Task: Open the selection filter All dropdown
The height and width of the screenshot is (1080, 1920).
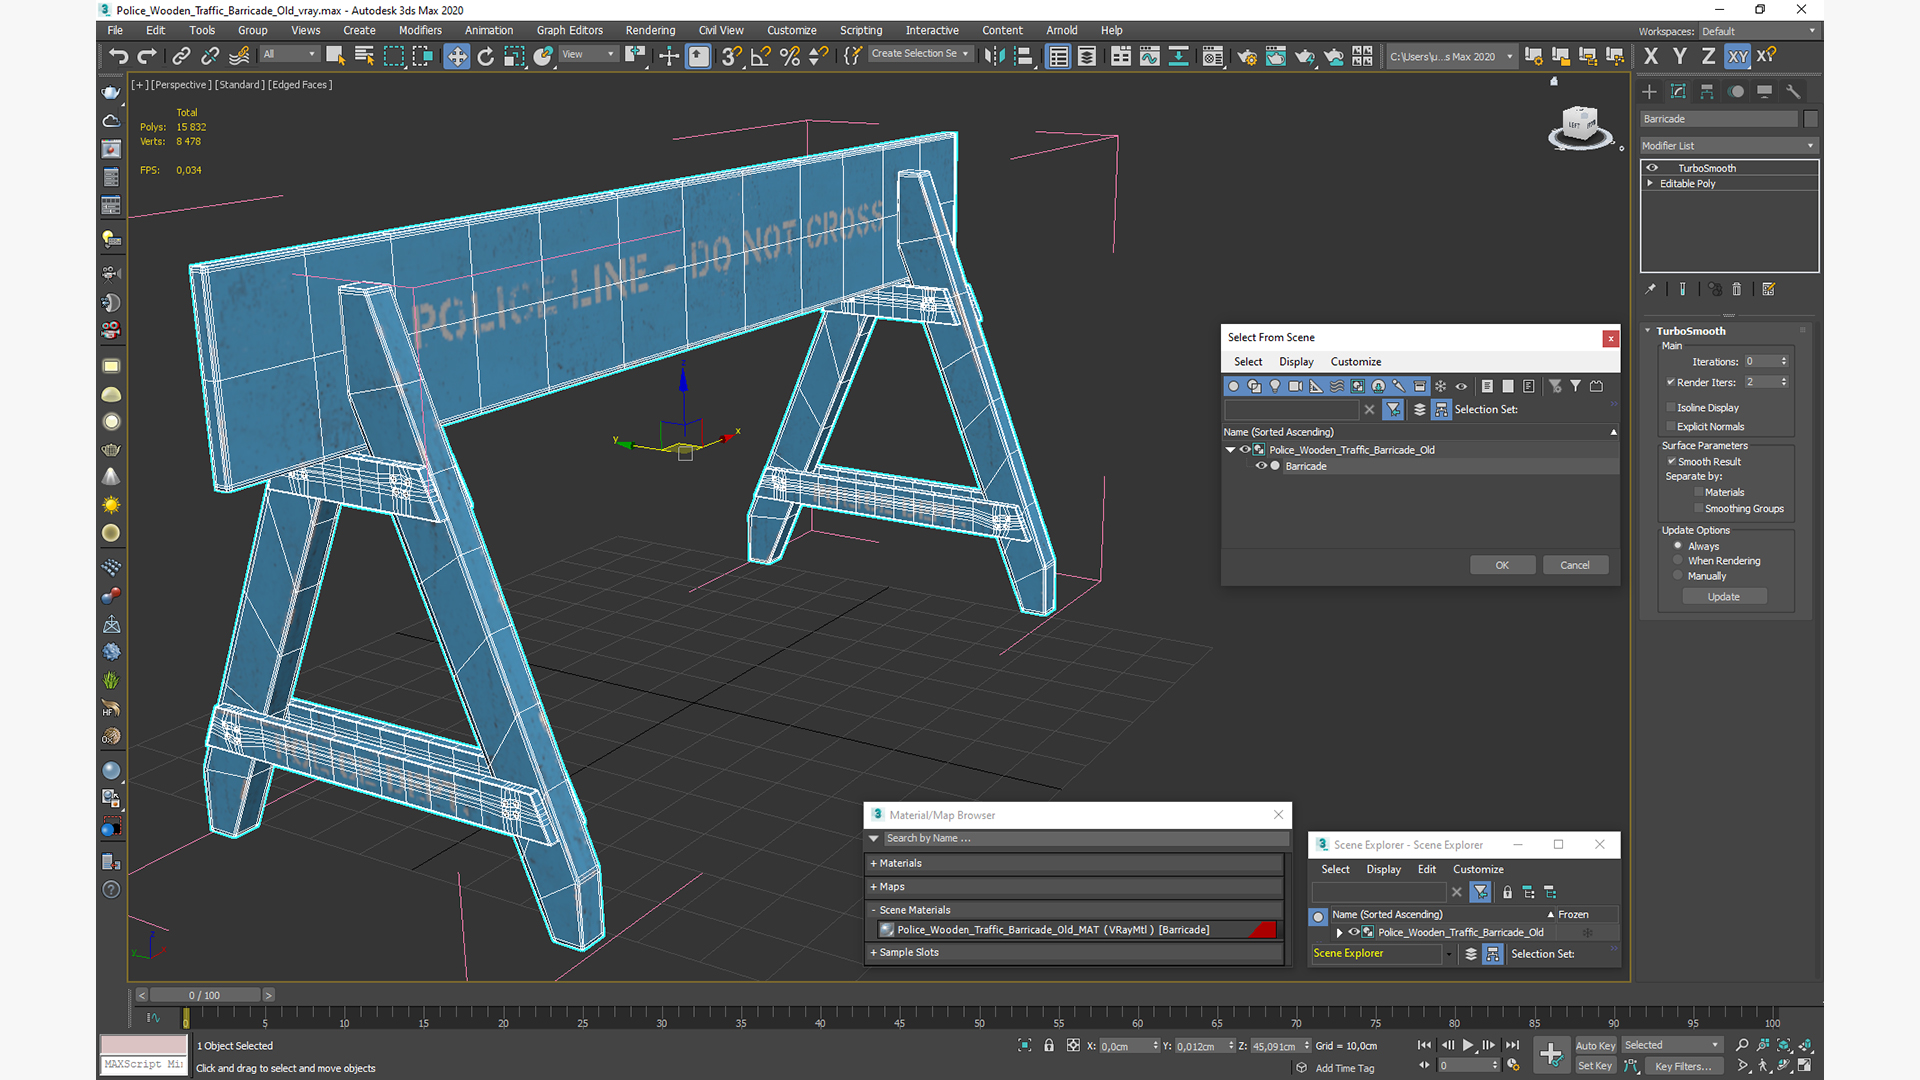Action: click(289, 54)
